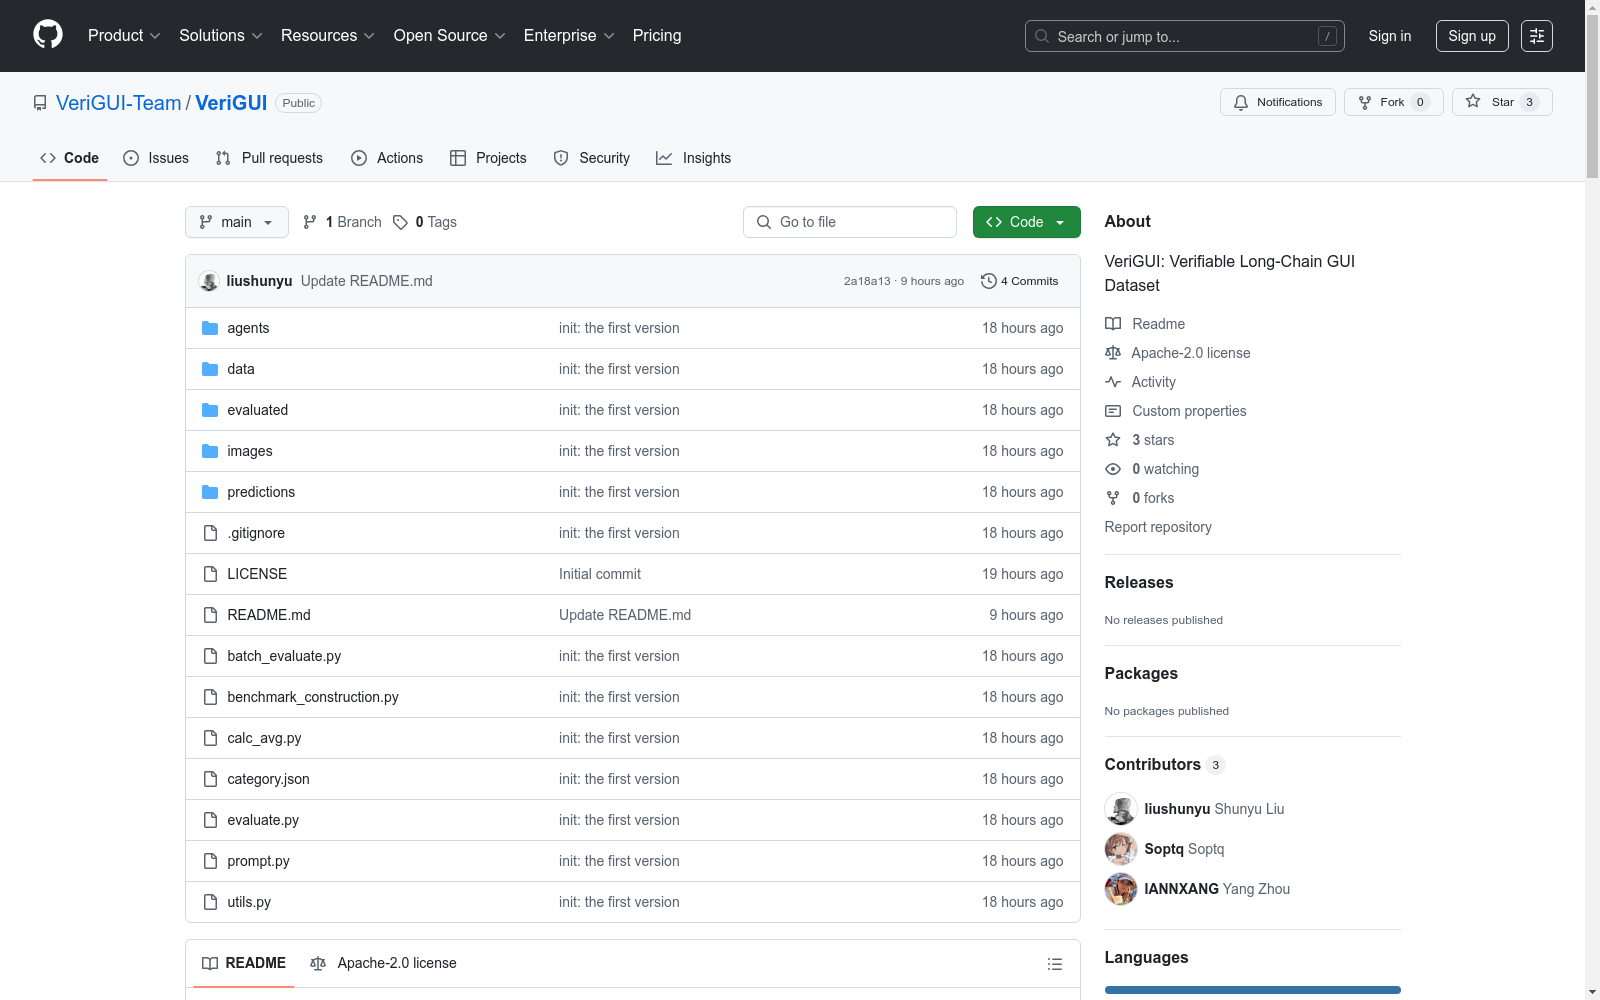Fork the repository with Fork button
Viewport: 1600px width, 1000px height.
pos(1394,102)
